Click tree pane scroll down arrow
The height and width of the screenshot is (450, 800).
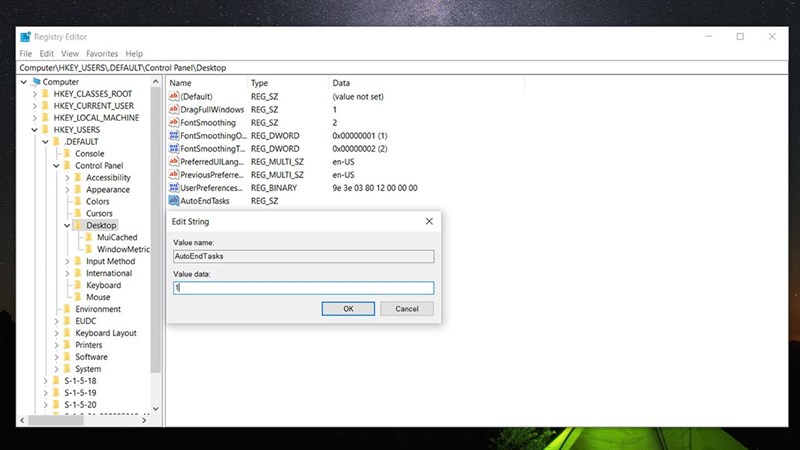click(x=156, y=408)
